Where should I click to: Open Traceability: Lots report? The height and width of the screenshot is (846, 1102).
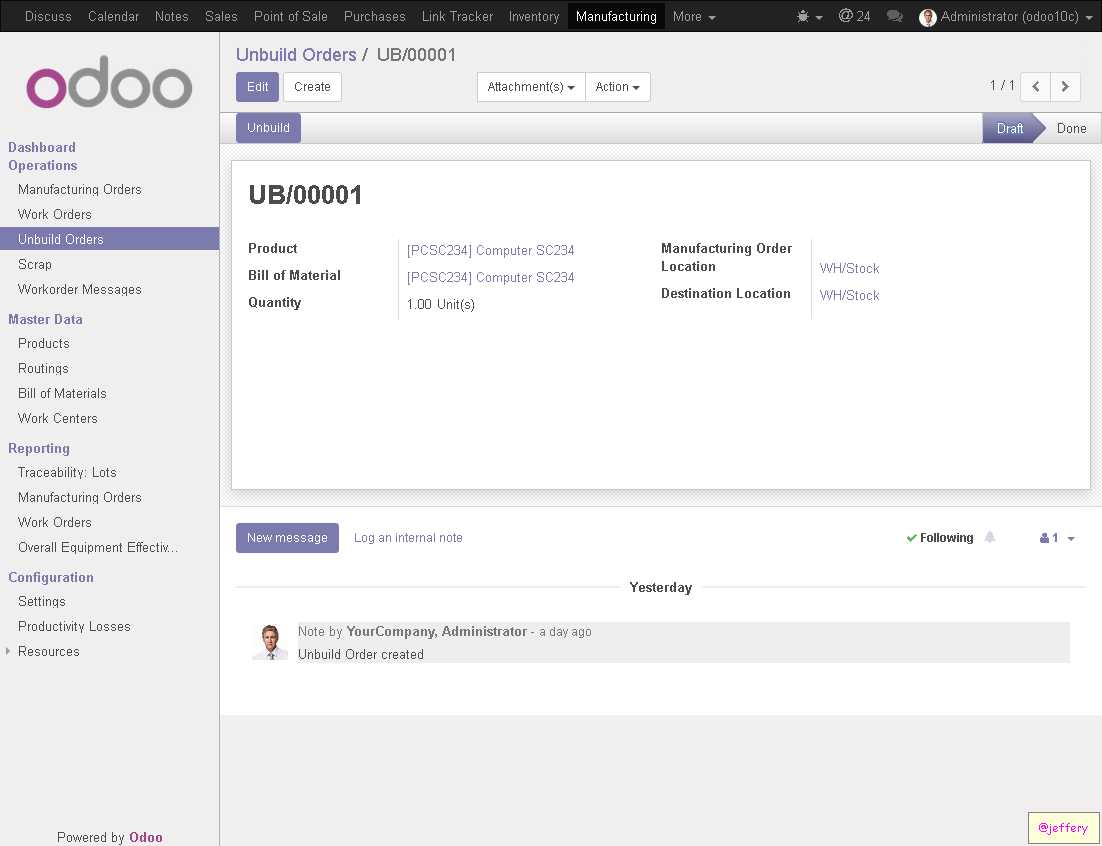click(x=67, y=472)
